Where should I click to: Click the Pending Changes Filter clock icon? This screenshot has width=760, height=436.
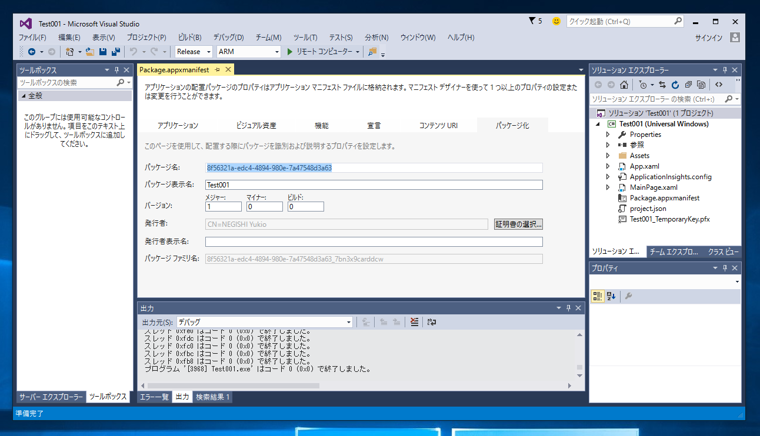[x=643, y=85]
